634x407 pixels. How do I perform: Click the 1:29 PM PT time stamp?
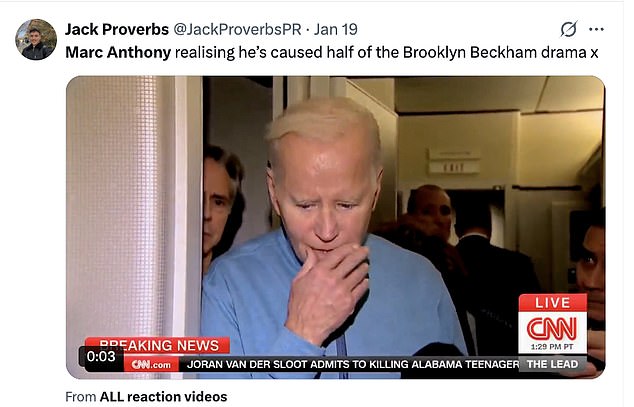click(x=552, y=347)
